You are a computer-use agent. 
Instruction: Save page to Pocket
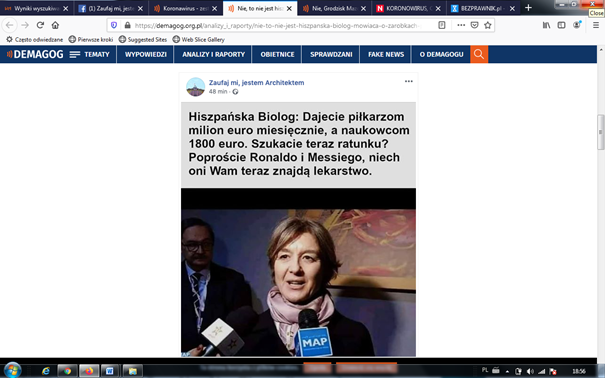474,25
